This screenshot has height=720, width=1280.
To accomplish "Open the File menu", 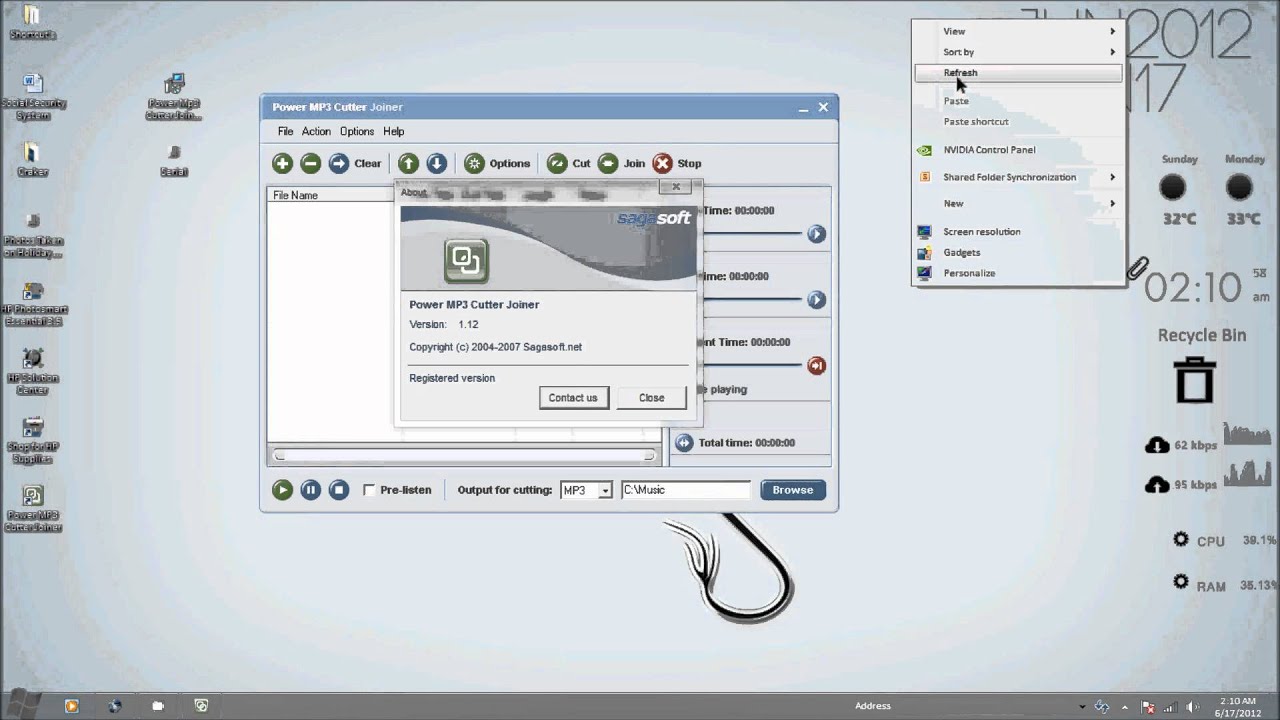I will pyautogui.click(x=286, y=131).
